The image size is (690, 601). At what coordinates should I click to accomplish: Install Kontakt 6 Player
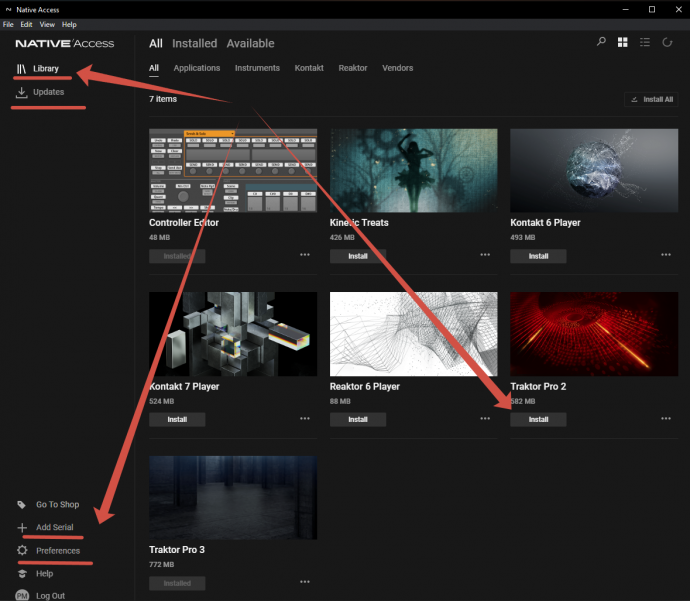point(538,256)
